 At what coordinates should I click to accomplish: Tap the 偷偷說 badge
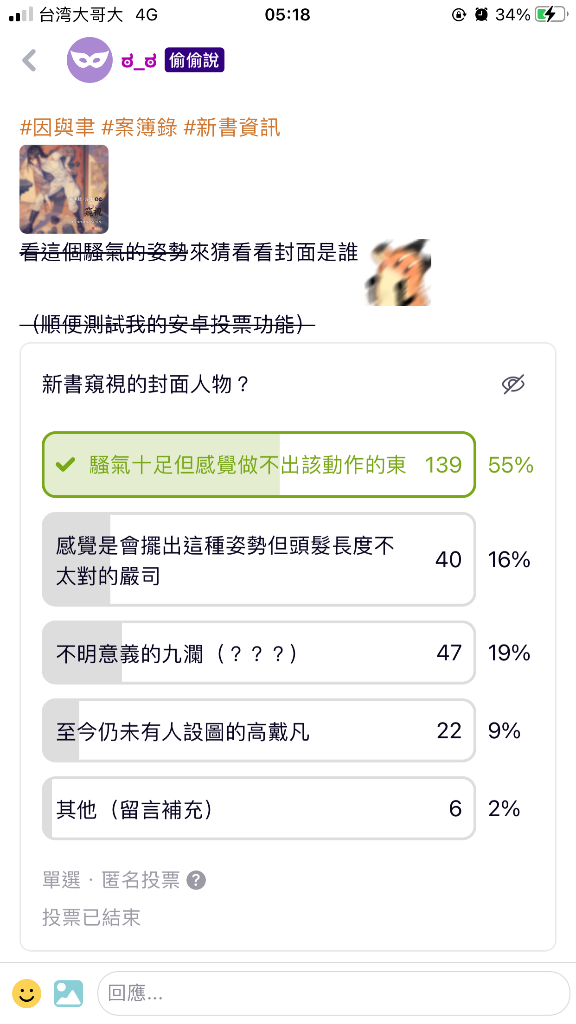195,60
